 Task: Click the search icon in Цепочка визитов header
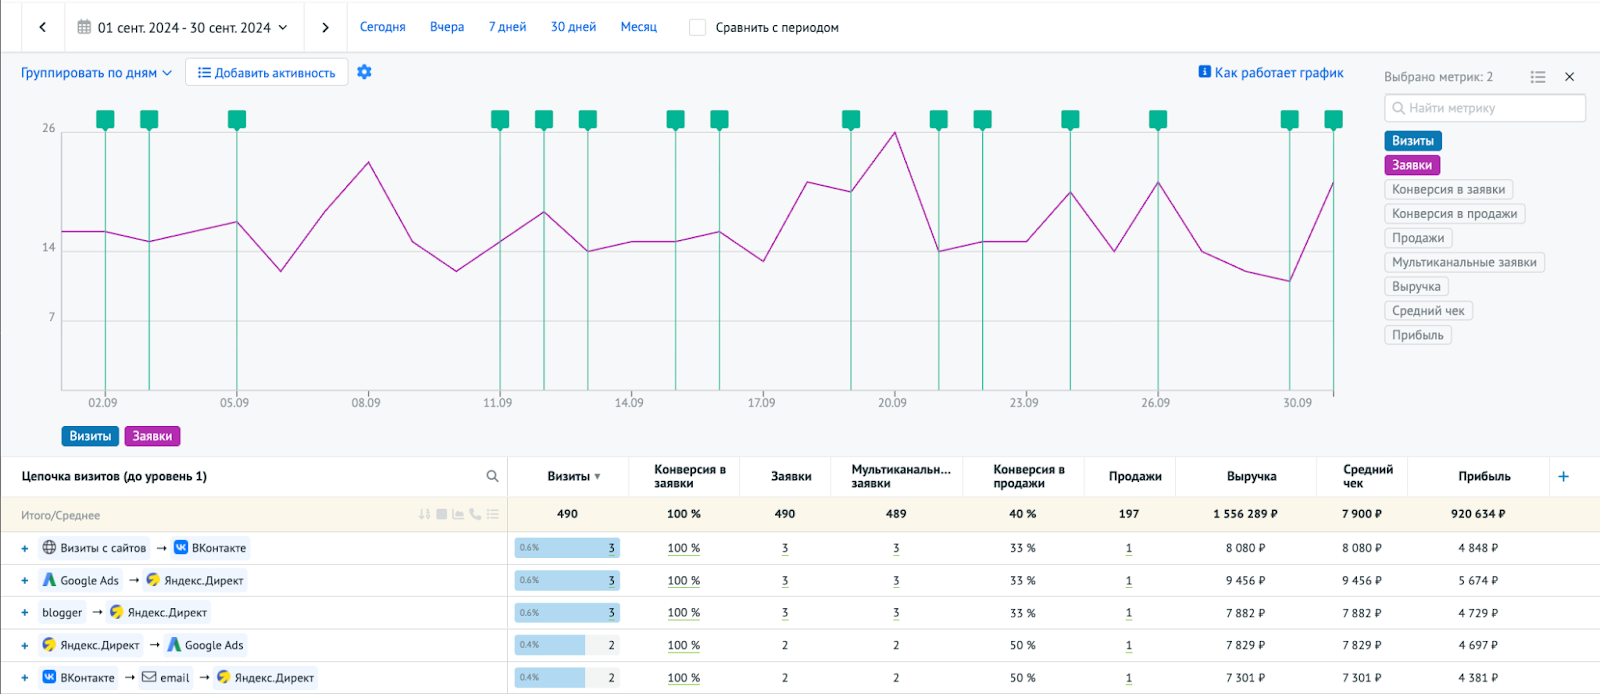click(492, 476)
